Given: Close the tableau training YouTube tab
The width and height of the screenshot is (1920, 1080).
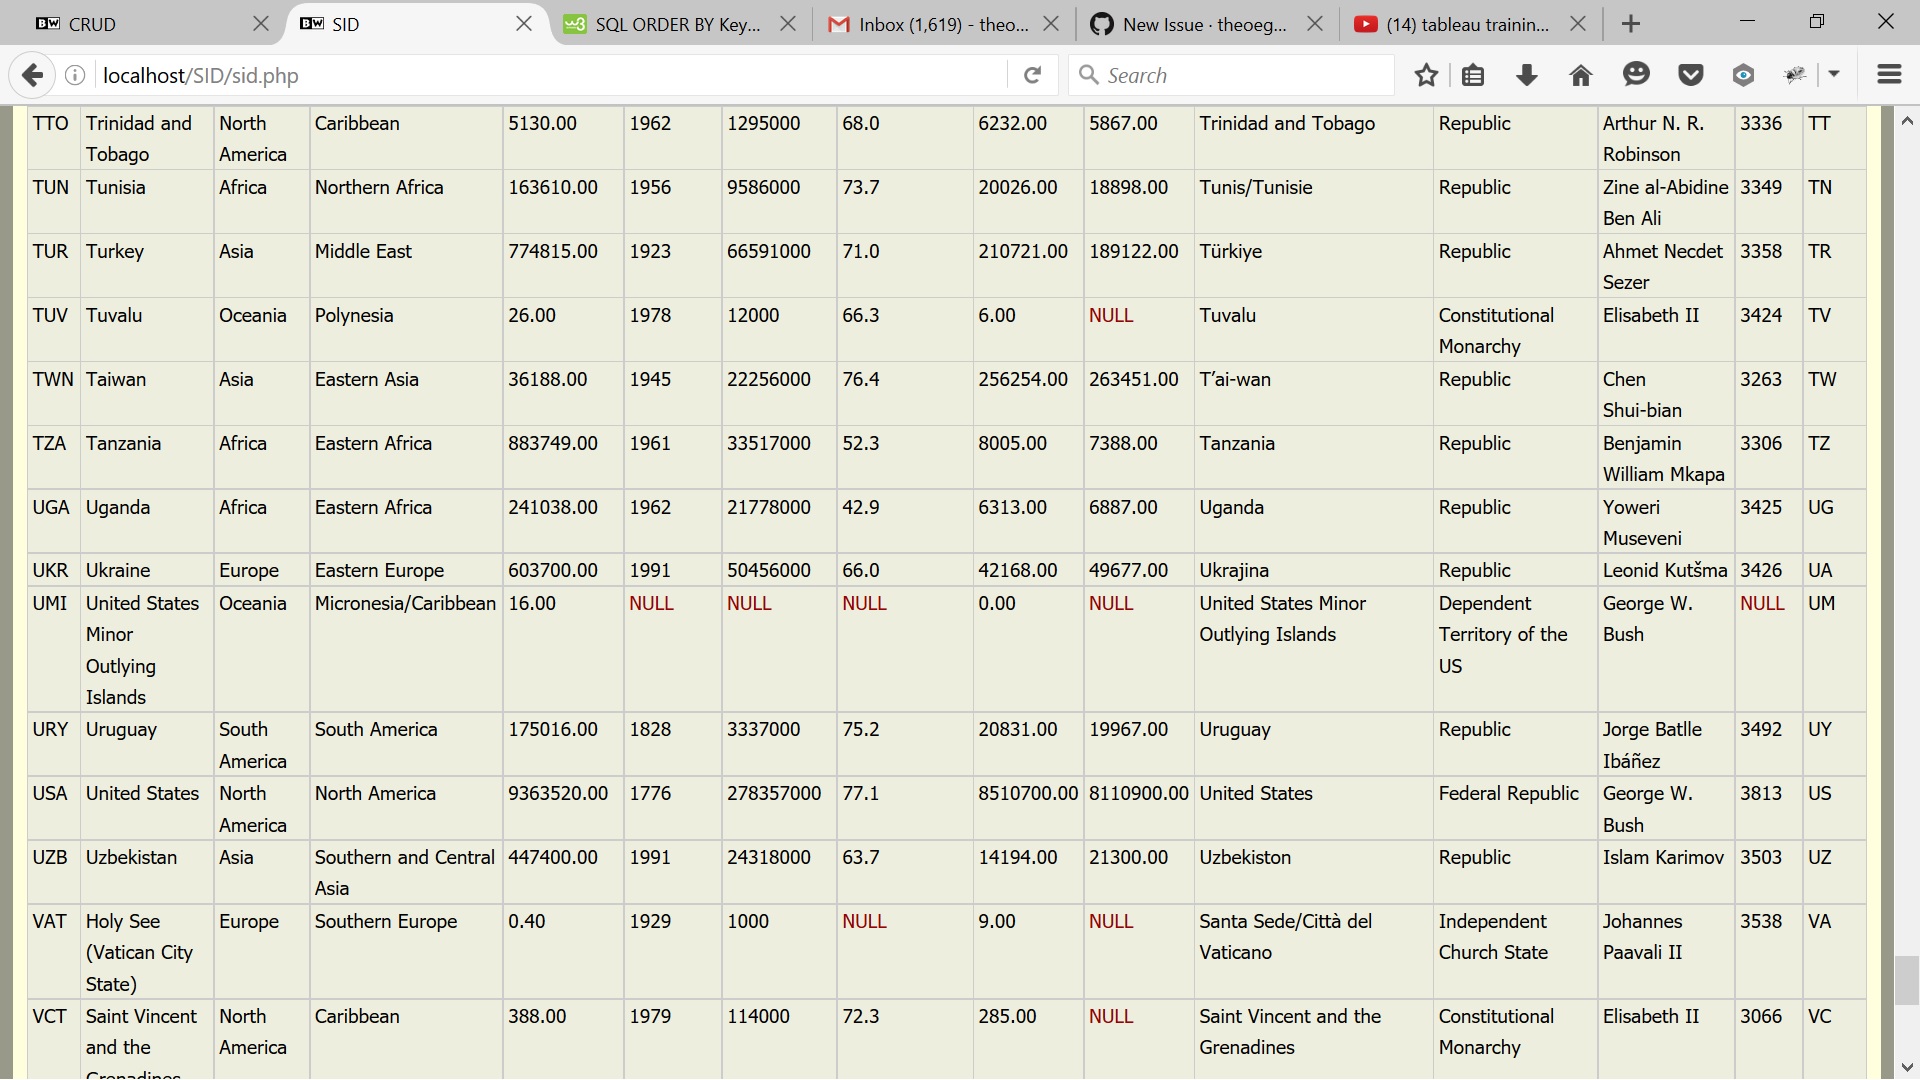Looking at the screenshot, I should coord(1578,24).
